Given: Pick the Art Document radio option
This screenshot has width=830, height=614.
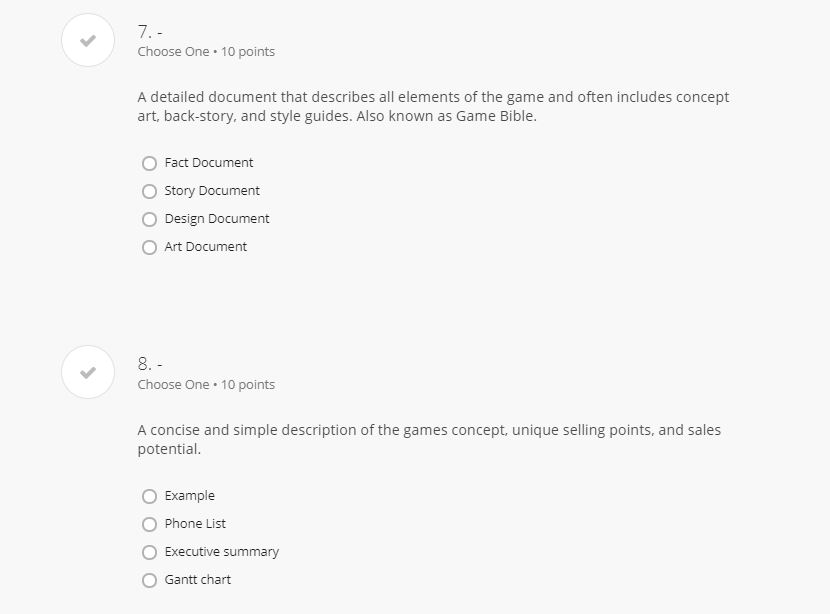Looking at the screenshot, I should tap(150, 247).
